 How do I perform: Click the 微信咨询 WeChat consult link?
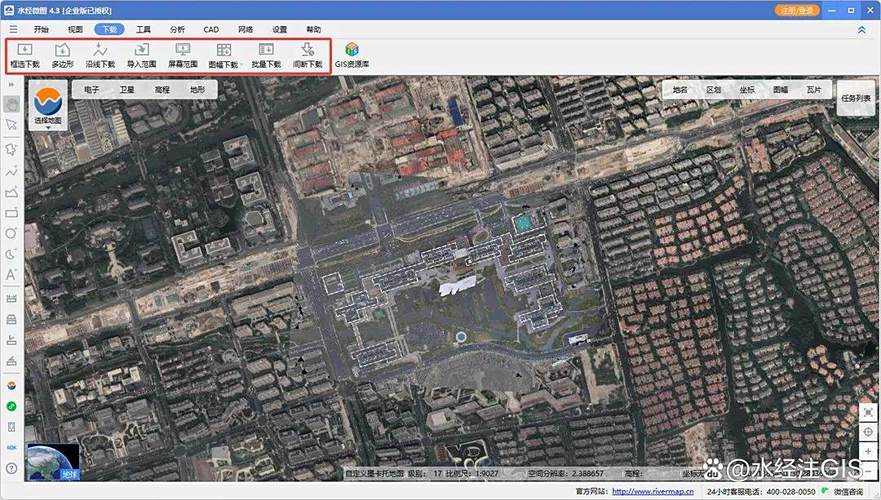click(x=843, y=492)
